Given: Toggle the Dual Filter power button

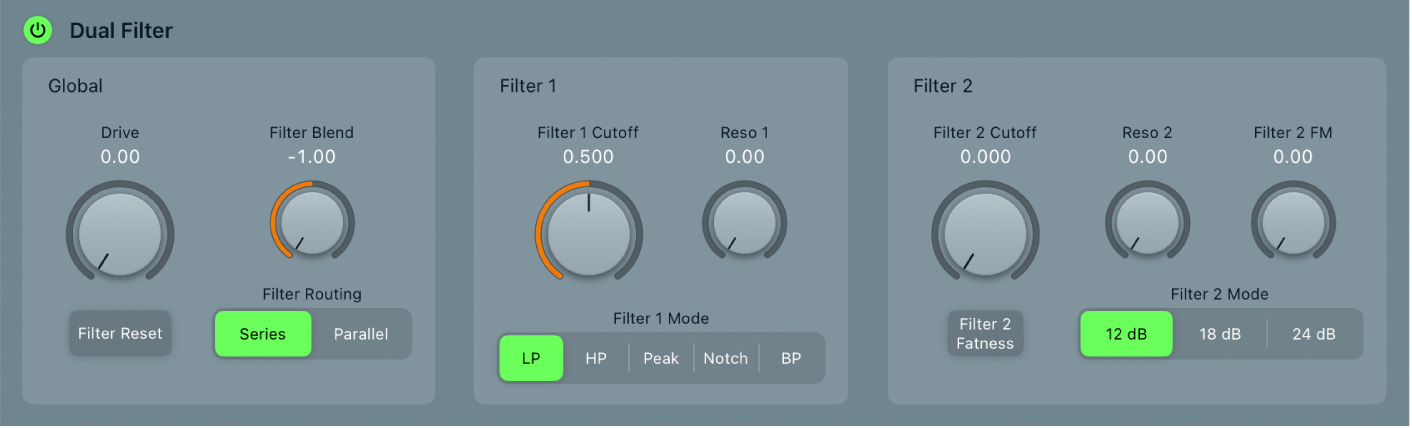Looking at the screenshot, I should point(38,31).
